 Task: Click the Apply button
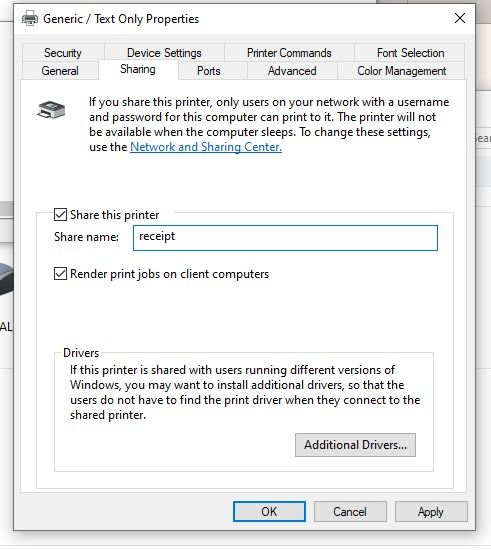coord(431,511)
